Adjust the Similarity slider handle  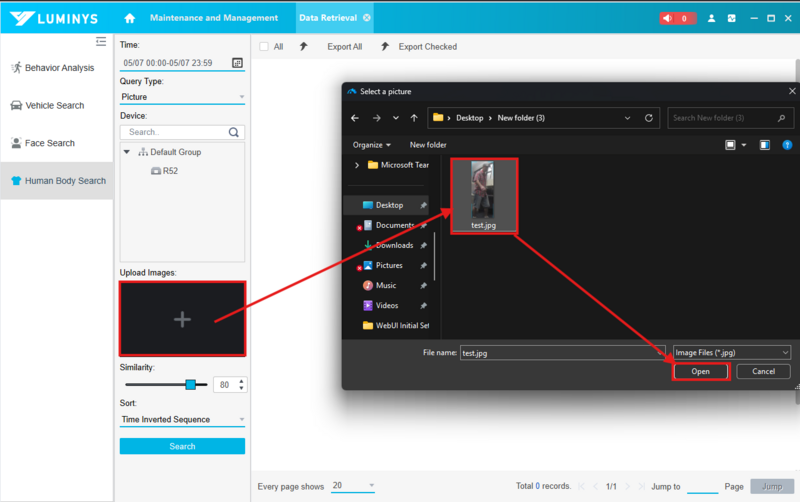[x=190, y=385]
